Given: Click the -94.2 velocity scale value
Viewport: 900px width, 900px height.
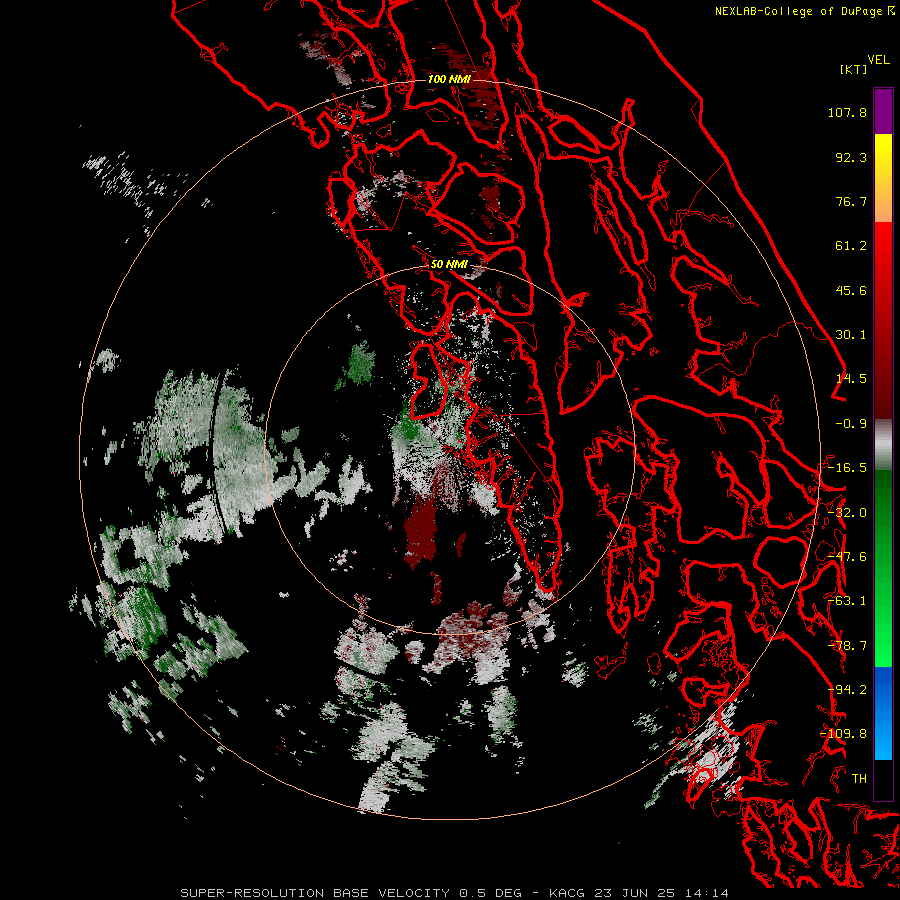Looking at the screenshot, I should tap(847, 690).
